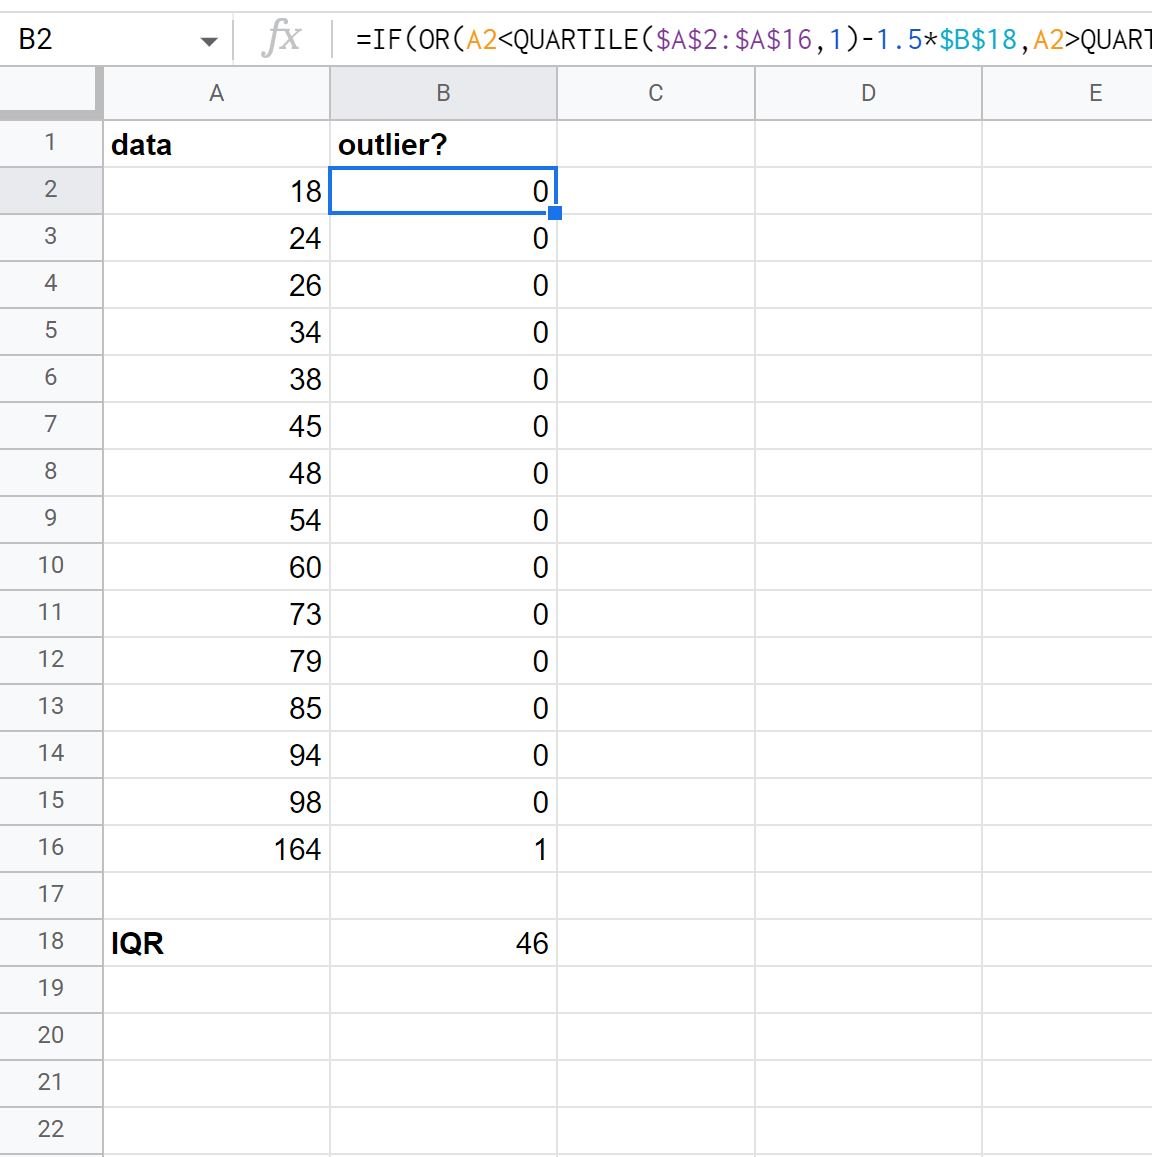1152x1157 pixels.
Task: Select row 12 header
Action: click(x=50, y=660)
